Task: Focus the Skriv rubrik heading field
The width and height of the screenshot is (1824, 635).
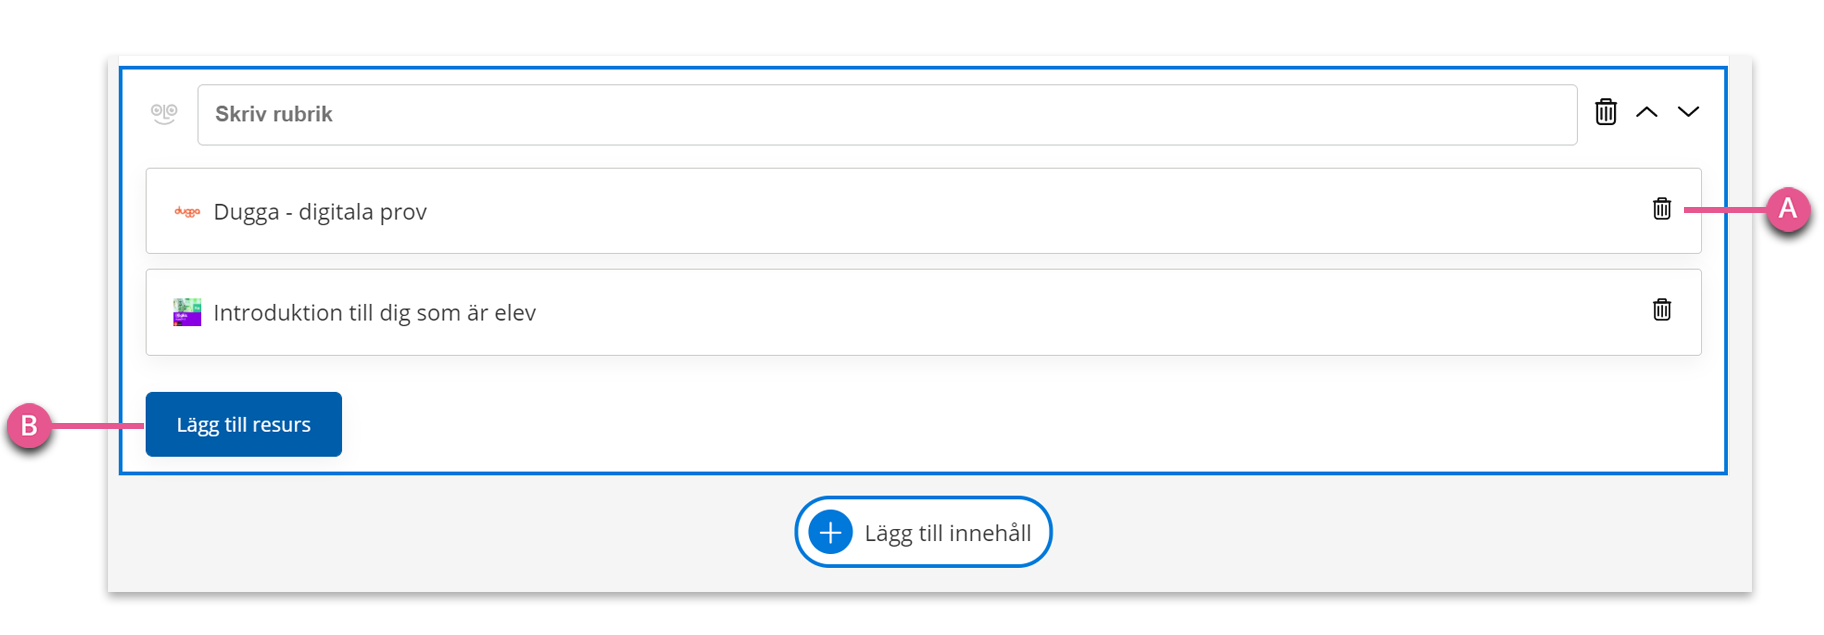Action: pyautogui.click(x=887, y=115)
